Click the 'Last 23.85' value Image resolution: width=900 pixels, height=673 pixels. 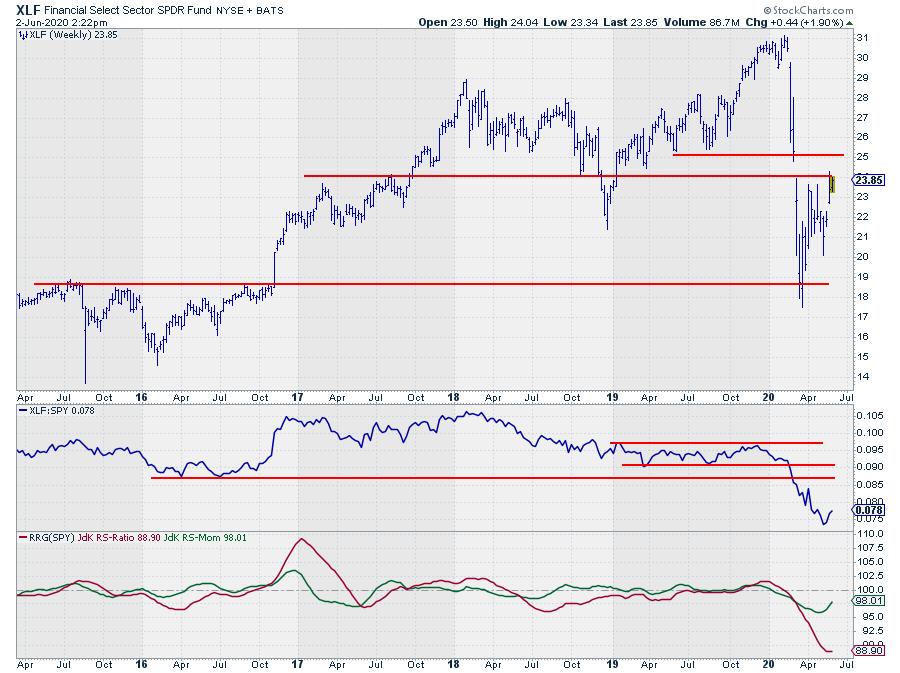pos(630,22)
